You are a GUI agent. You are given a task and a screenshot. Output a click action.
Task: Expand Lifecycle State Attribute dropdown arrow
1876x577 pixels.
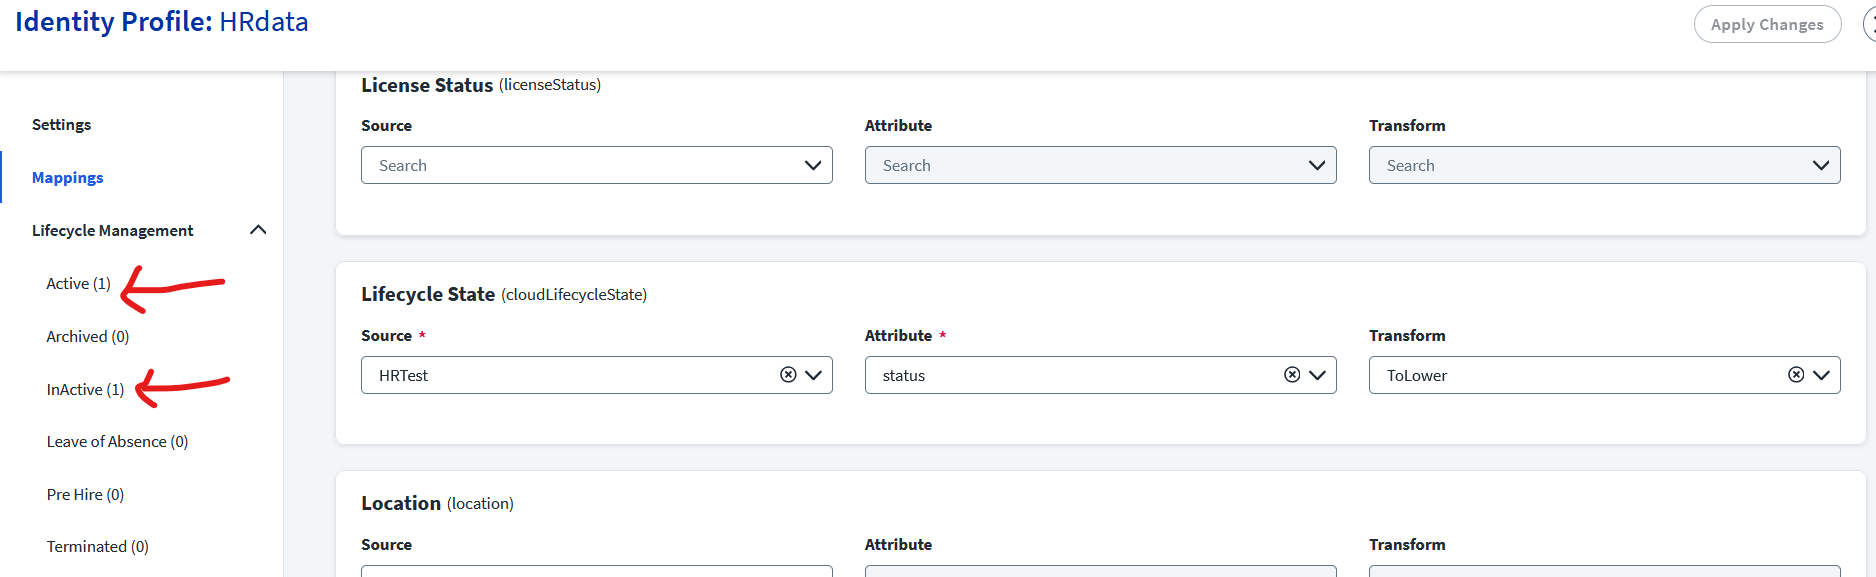click(x=1317, y=375)
